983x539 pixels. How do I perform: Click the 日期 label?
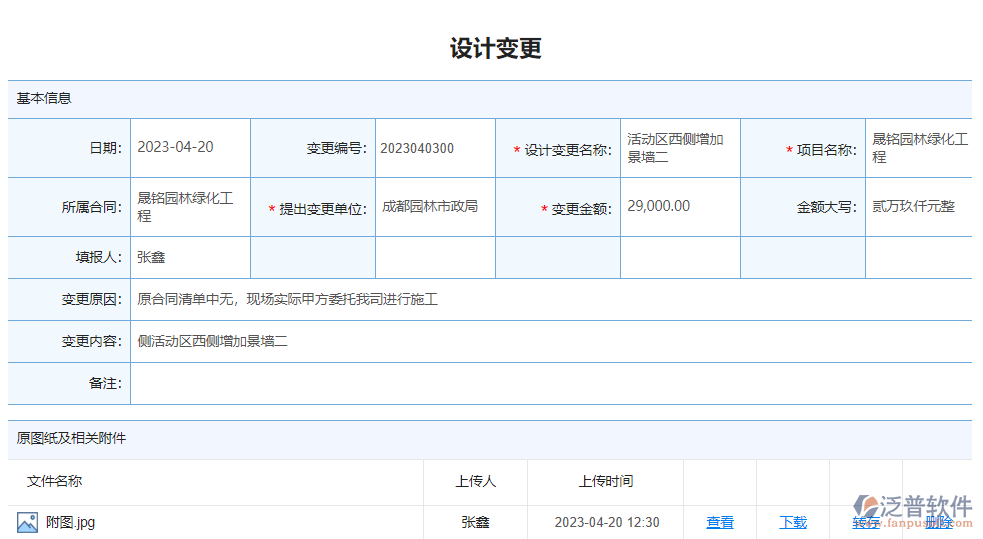pyautogui.click(x=105, y=149)
